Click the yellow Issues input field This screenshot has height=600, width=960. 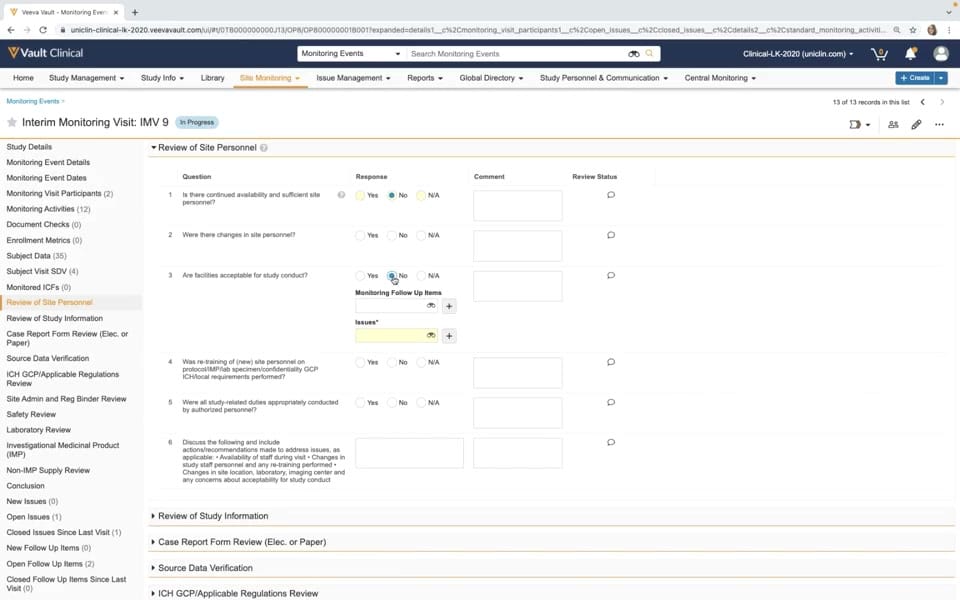point(391,336)
